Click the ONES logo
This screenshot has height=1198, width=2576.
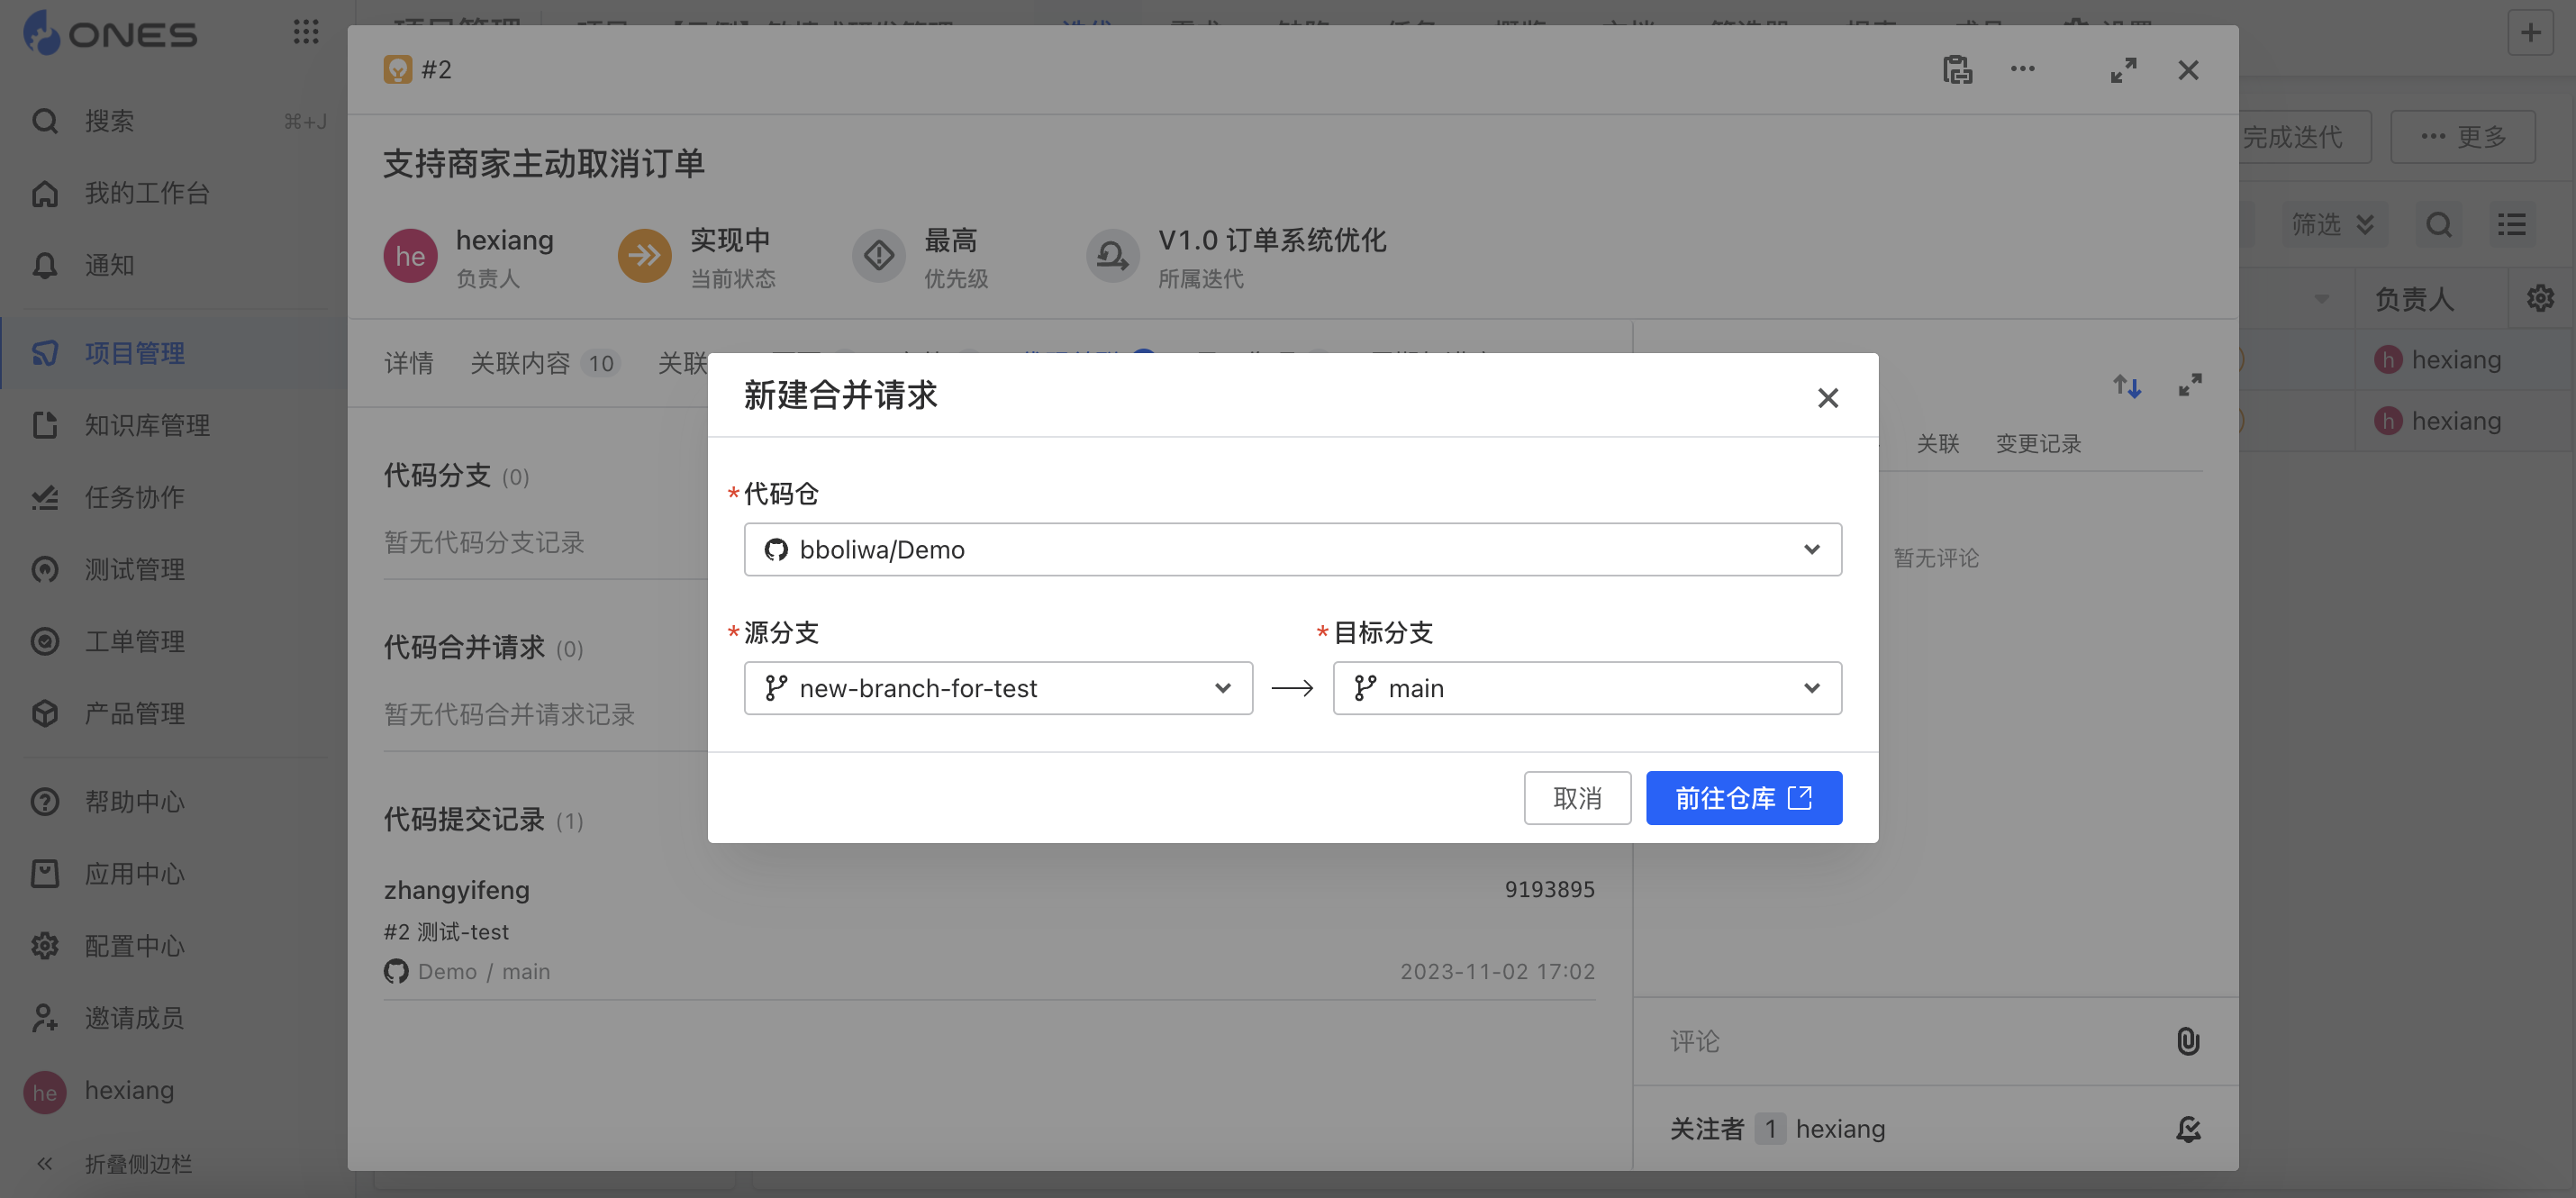click(x=110, y=34)
